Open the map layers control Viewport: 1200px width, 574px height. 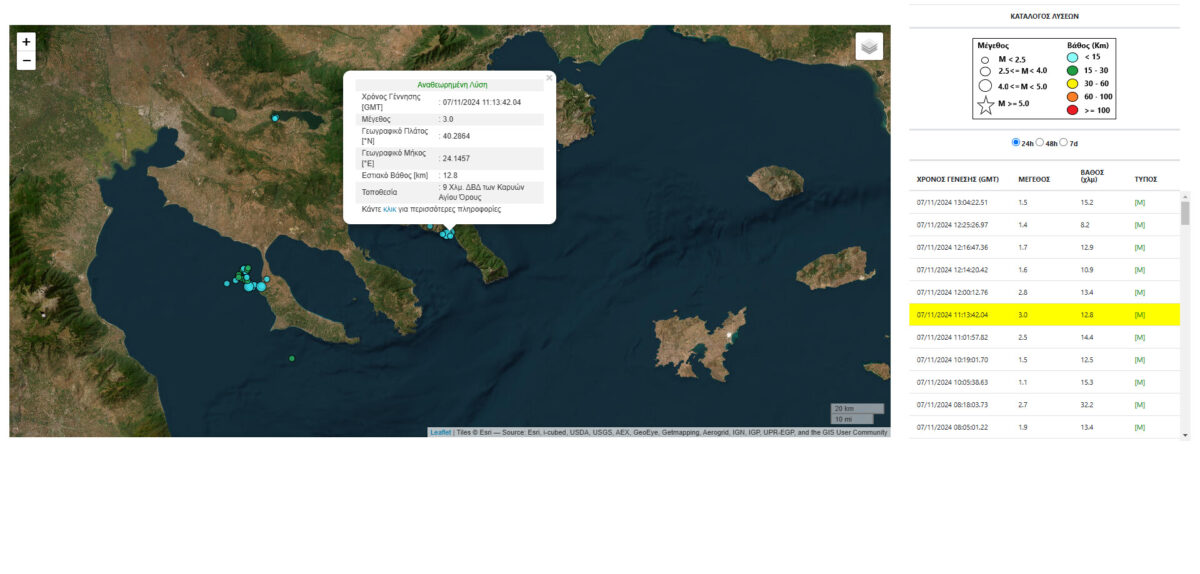[869, 46]
